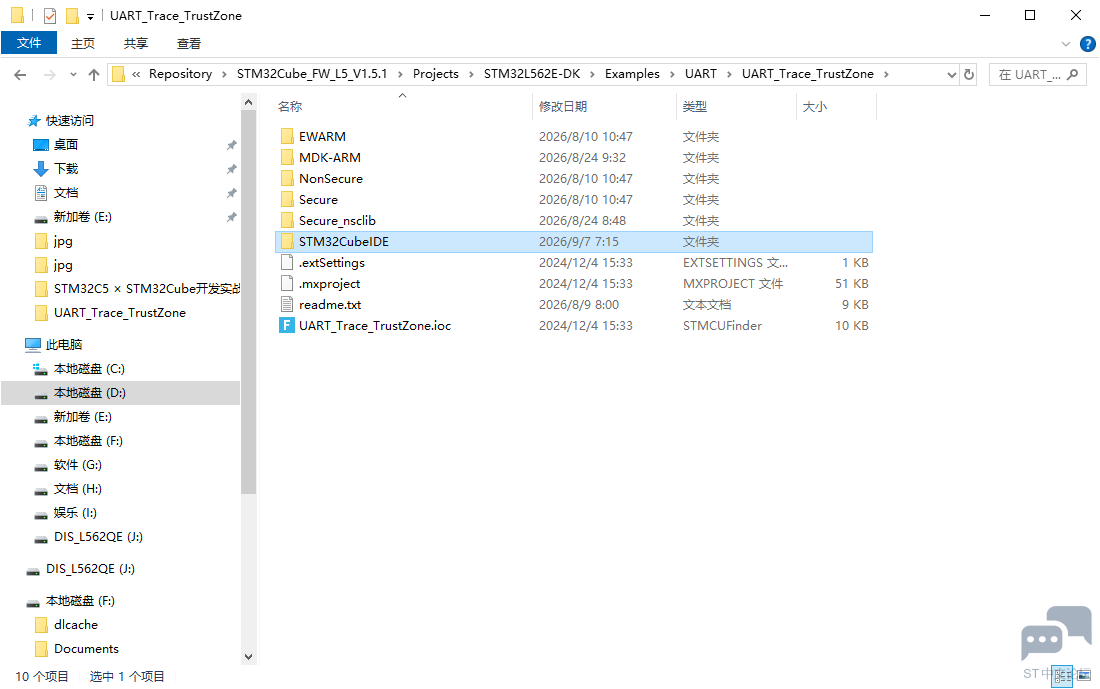
Task: Sort by 名称 column header
Action: 290,107
